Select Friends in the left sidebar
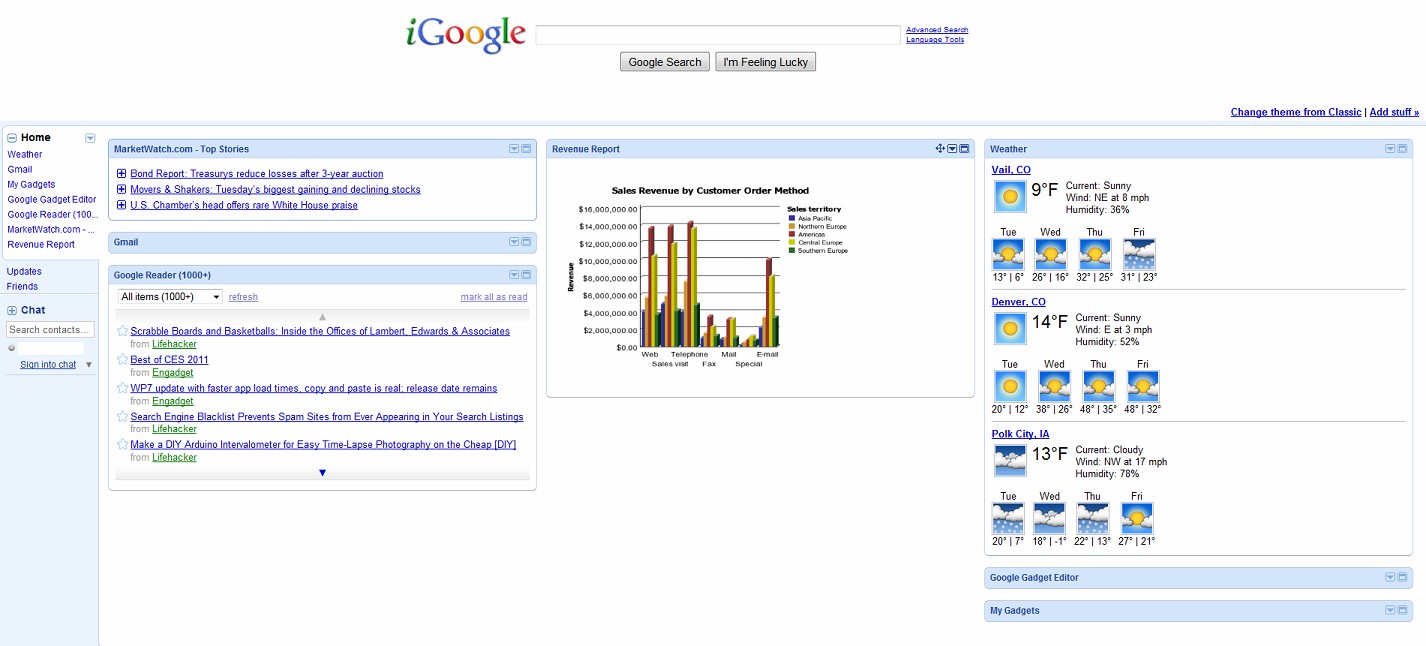Image resolution: width=1426 pixels, height=646 pixels. pos(22,287)
